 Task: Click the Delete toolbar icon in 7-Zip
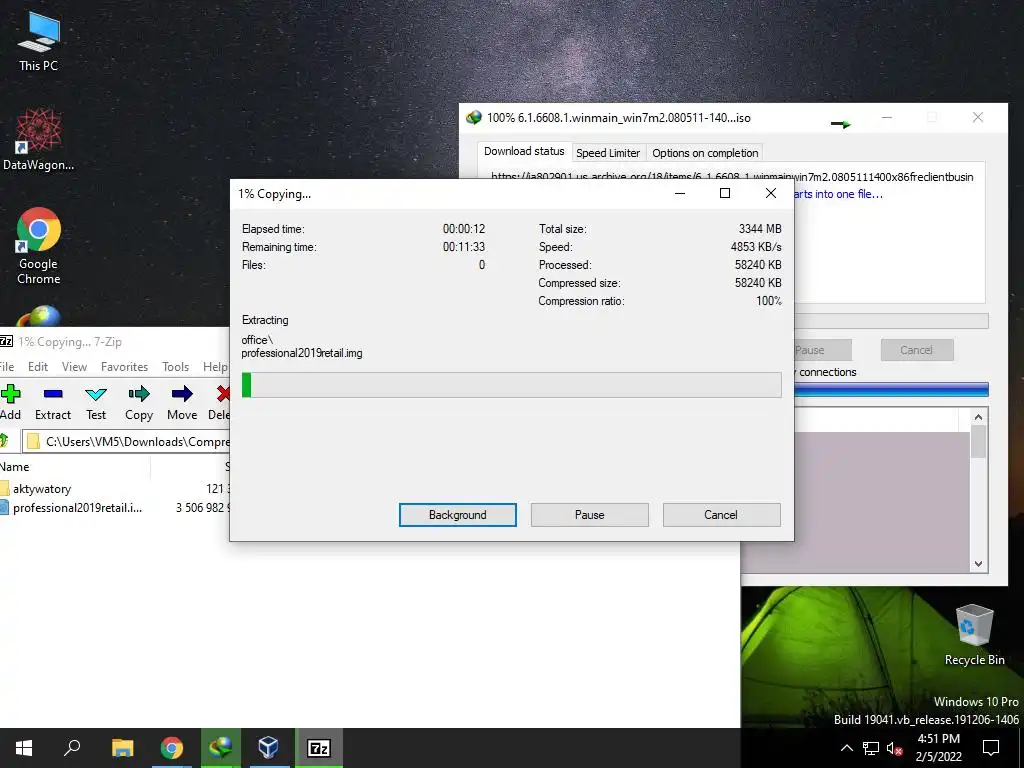pos(223,394)
